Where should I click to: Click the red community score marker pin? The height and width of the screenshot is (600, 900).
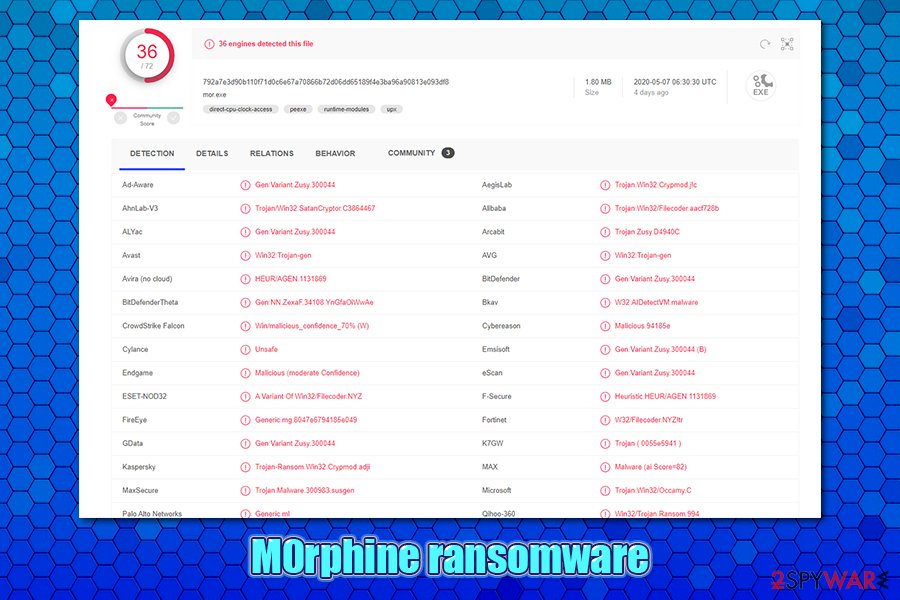tap(111, 100)
